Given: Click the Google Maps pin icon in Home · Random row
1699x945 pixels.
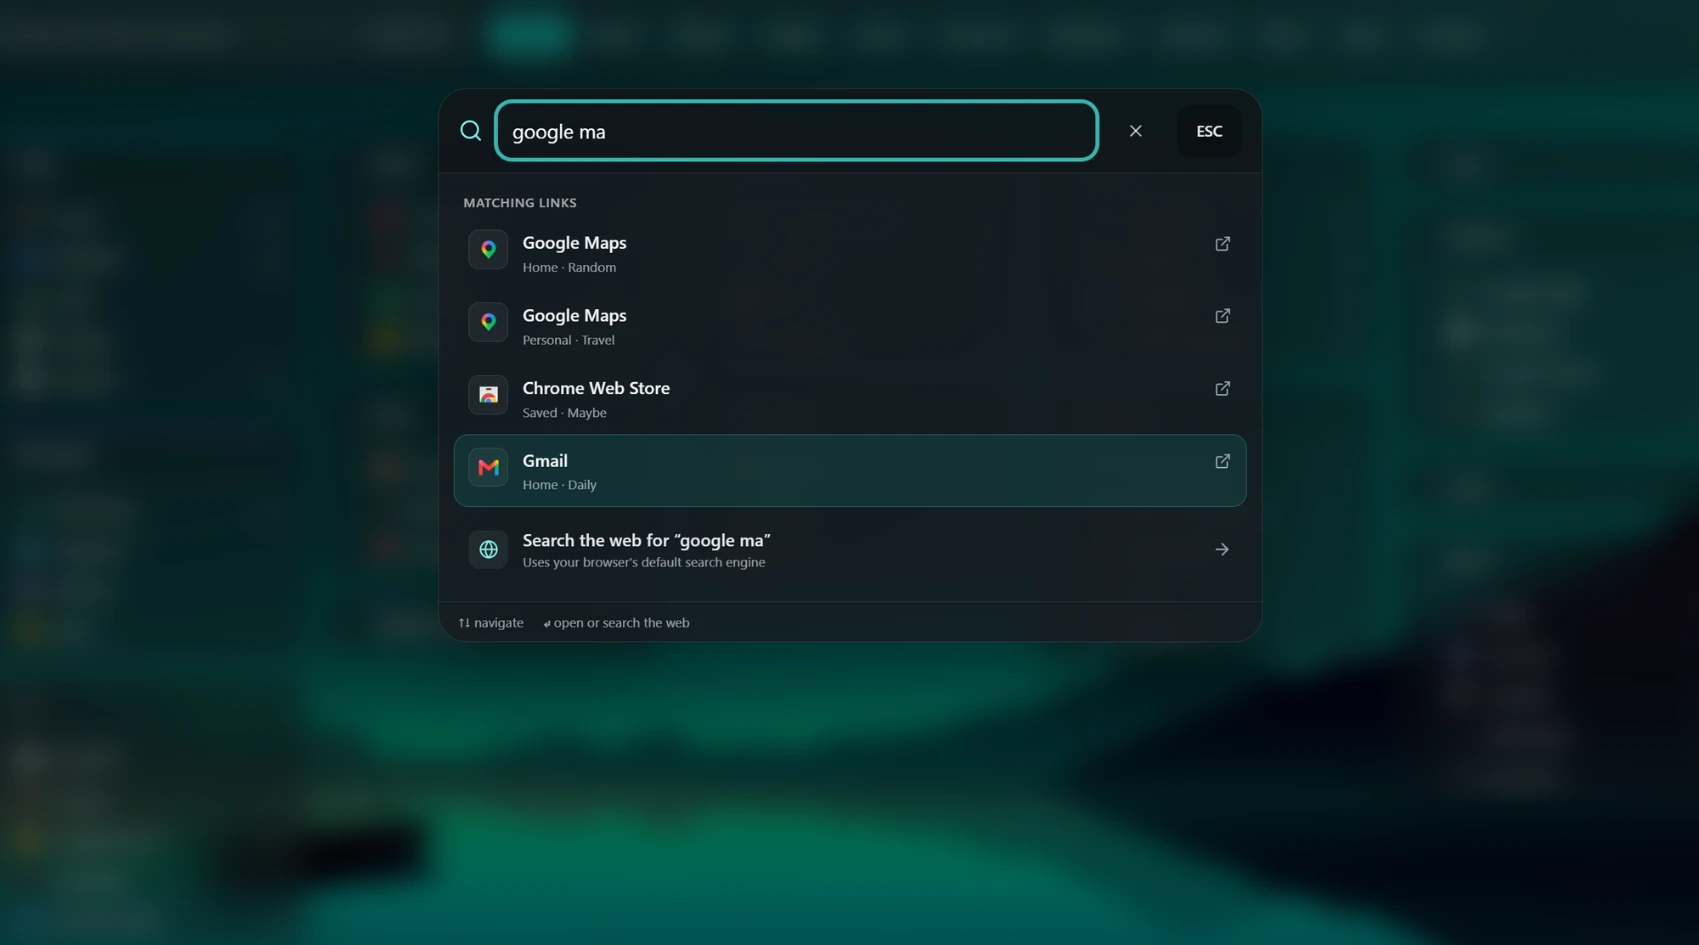Looking at the screenshot, I should [488, 250].
